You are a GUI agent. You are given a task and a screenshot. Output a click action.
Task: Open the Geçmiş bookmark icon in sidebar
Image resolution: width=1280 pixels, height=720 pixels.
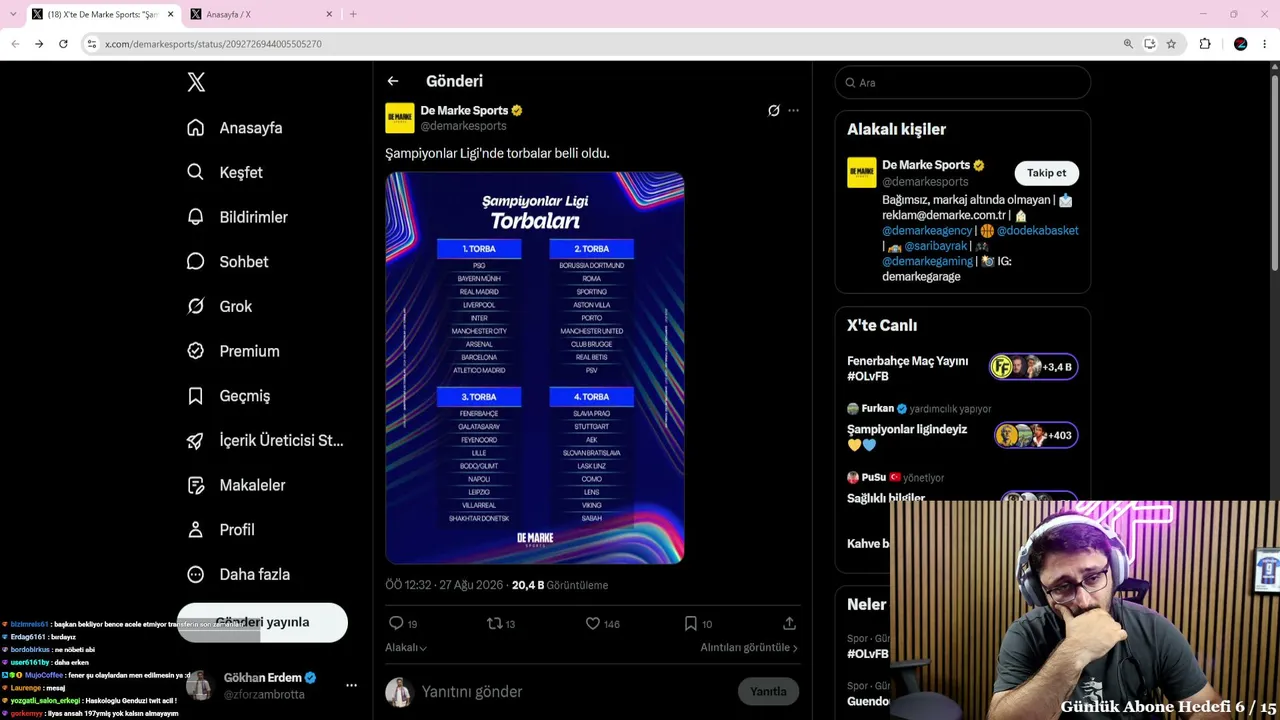196,396
